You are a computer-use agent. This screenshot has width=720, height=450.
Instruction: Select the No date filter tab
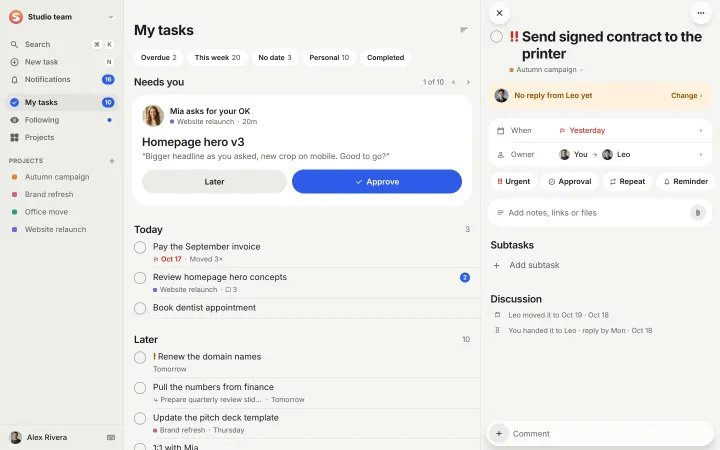click(x=275, y=57)
